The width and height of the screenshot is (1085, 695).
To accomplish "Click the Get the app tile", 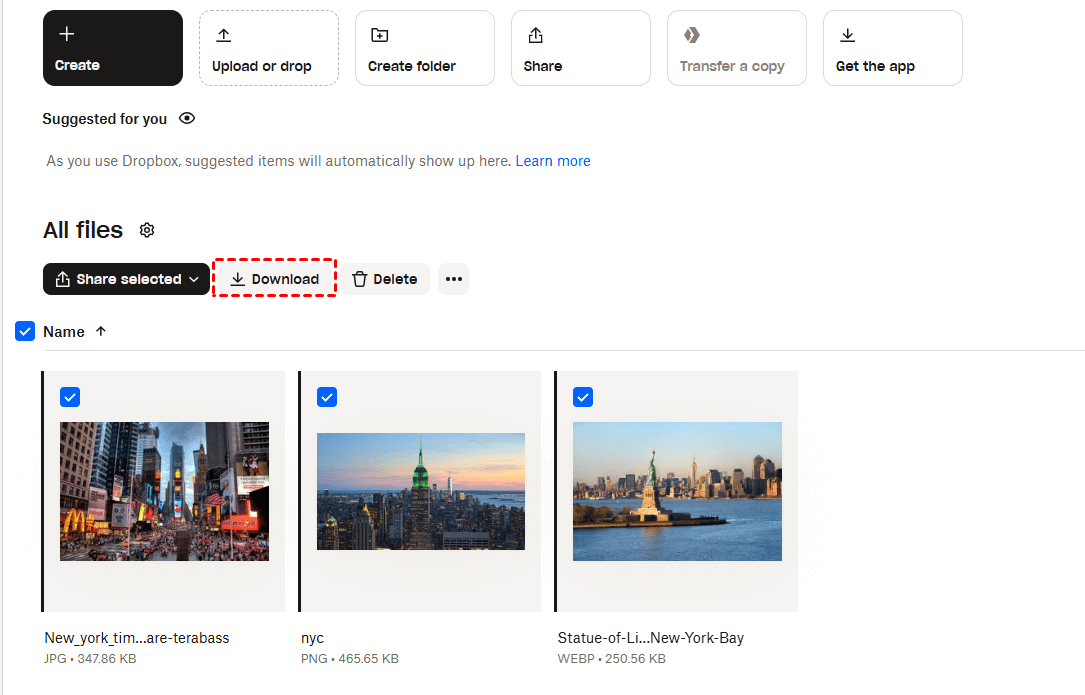I will (892, 48).
